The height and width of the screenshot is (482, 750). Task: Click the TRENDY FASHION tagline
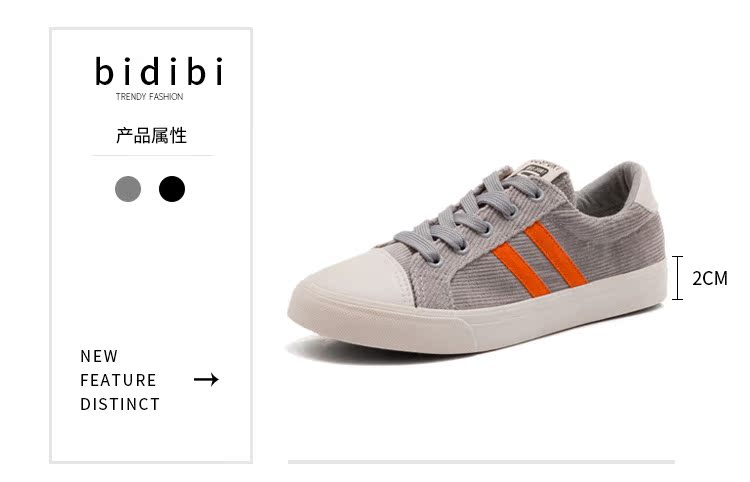(149, 97)
